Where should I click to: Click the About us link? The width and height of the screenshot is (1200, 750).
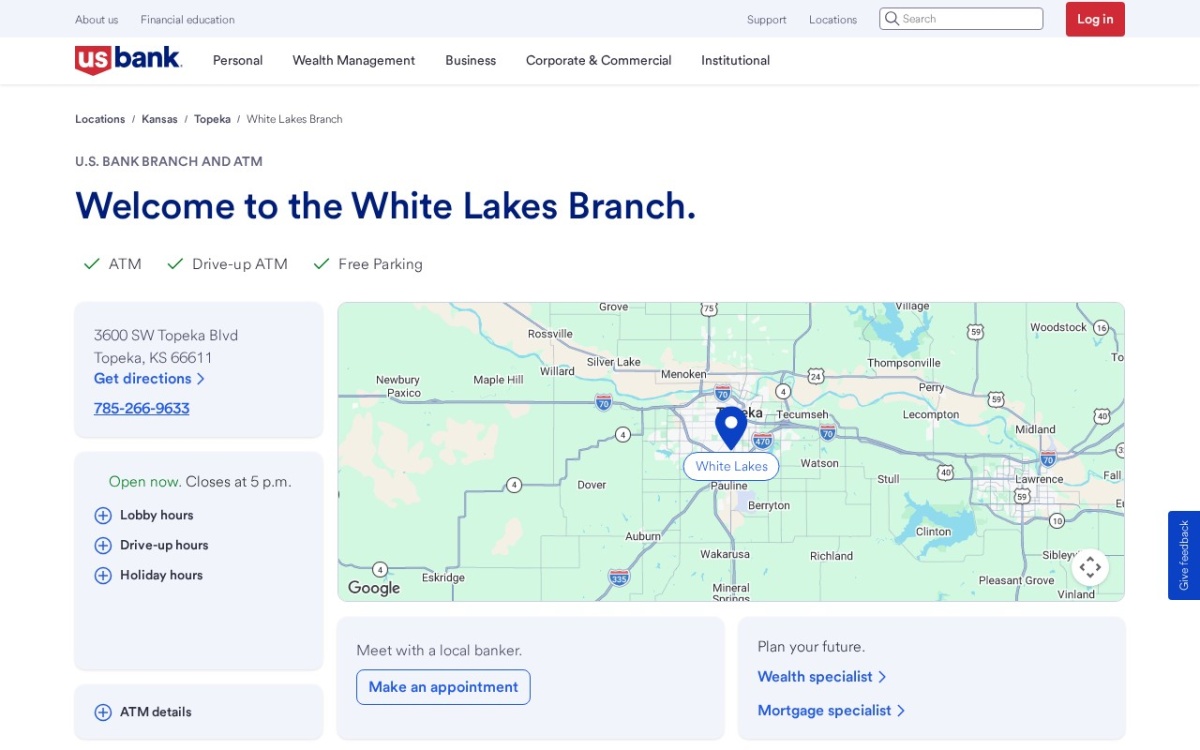[x=96, y=19]
